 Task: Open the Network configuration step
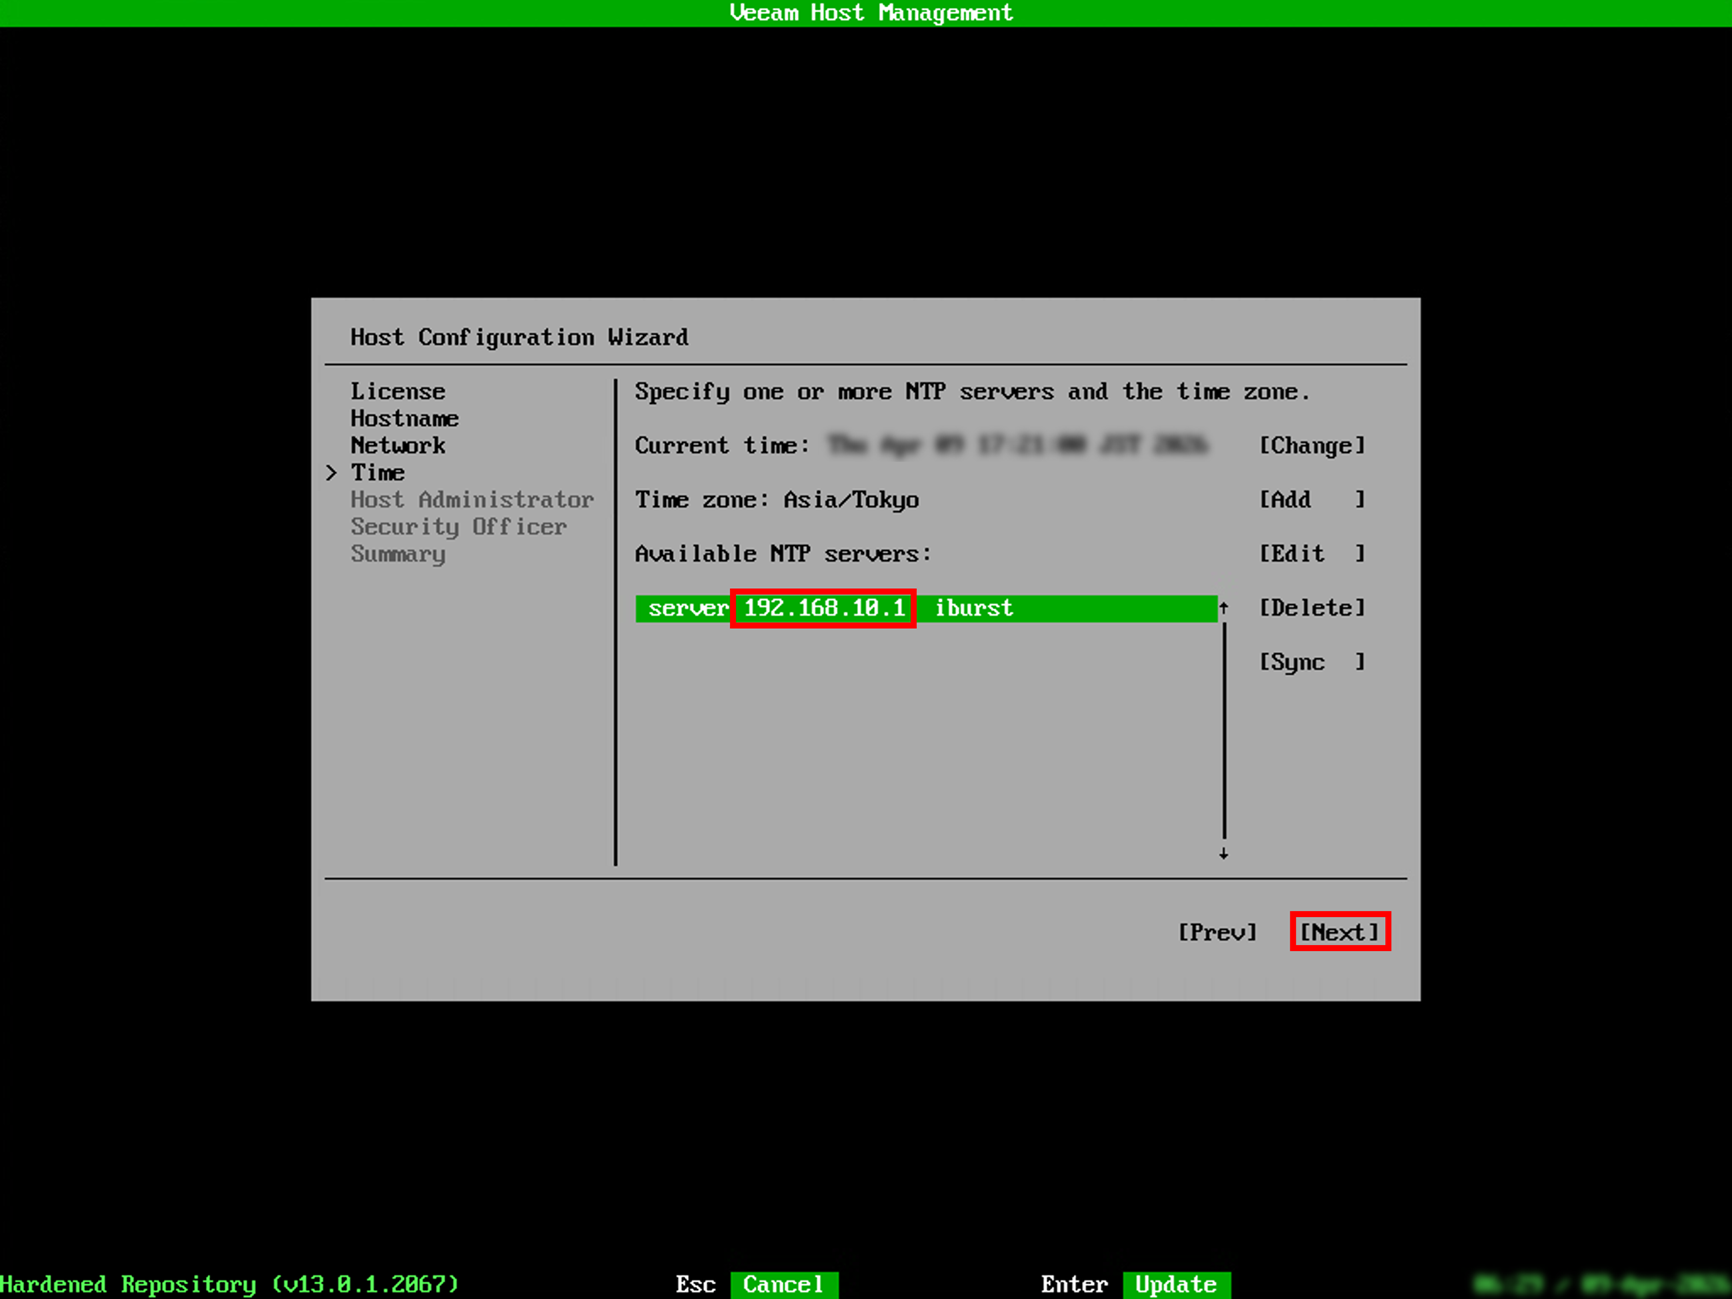point(398,445)
